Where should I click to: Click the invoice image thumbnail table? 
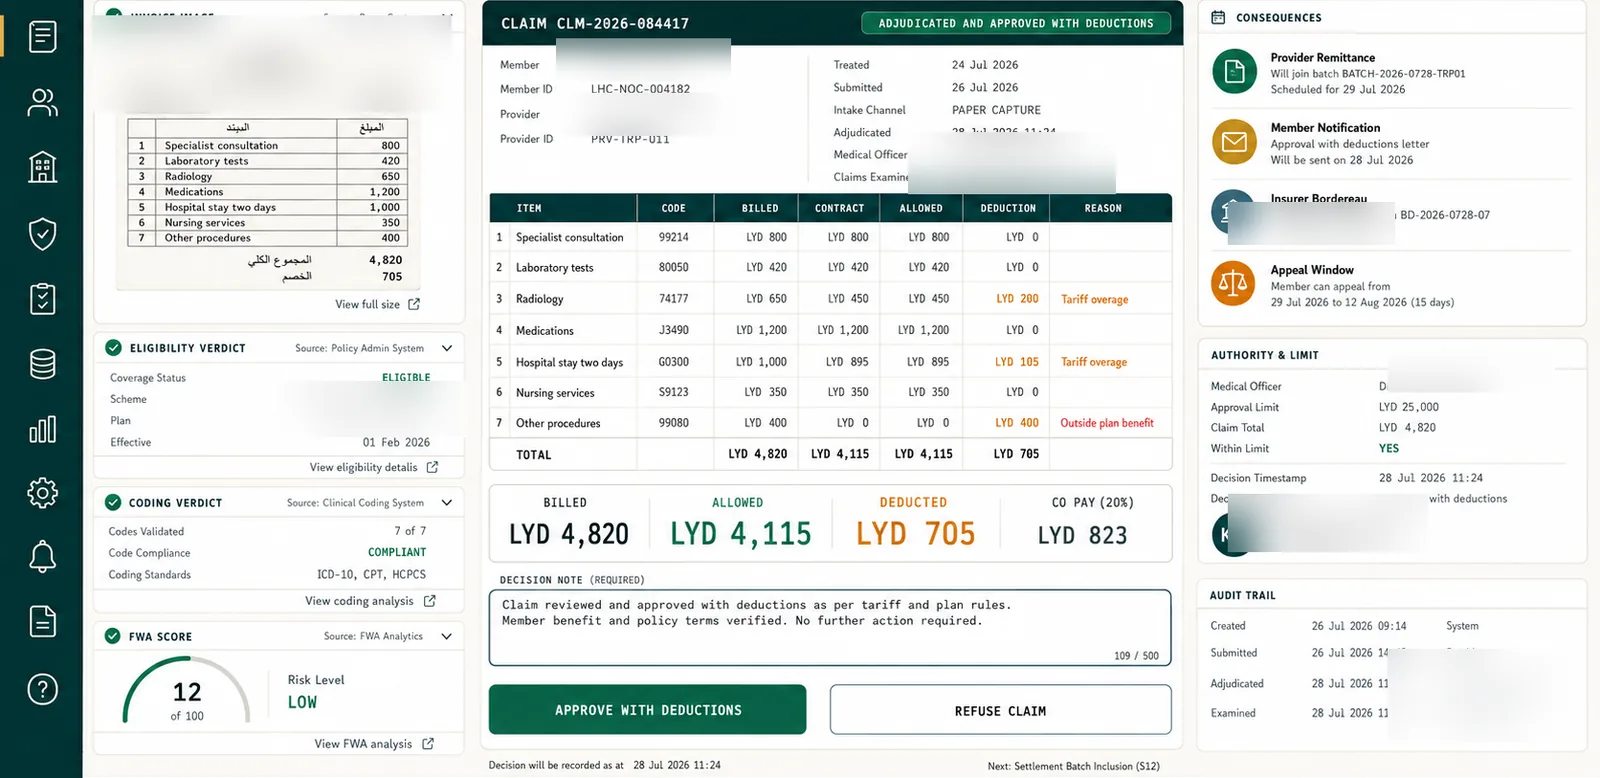pos(268,183)
